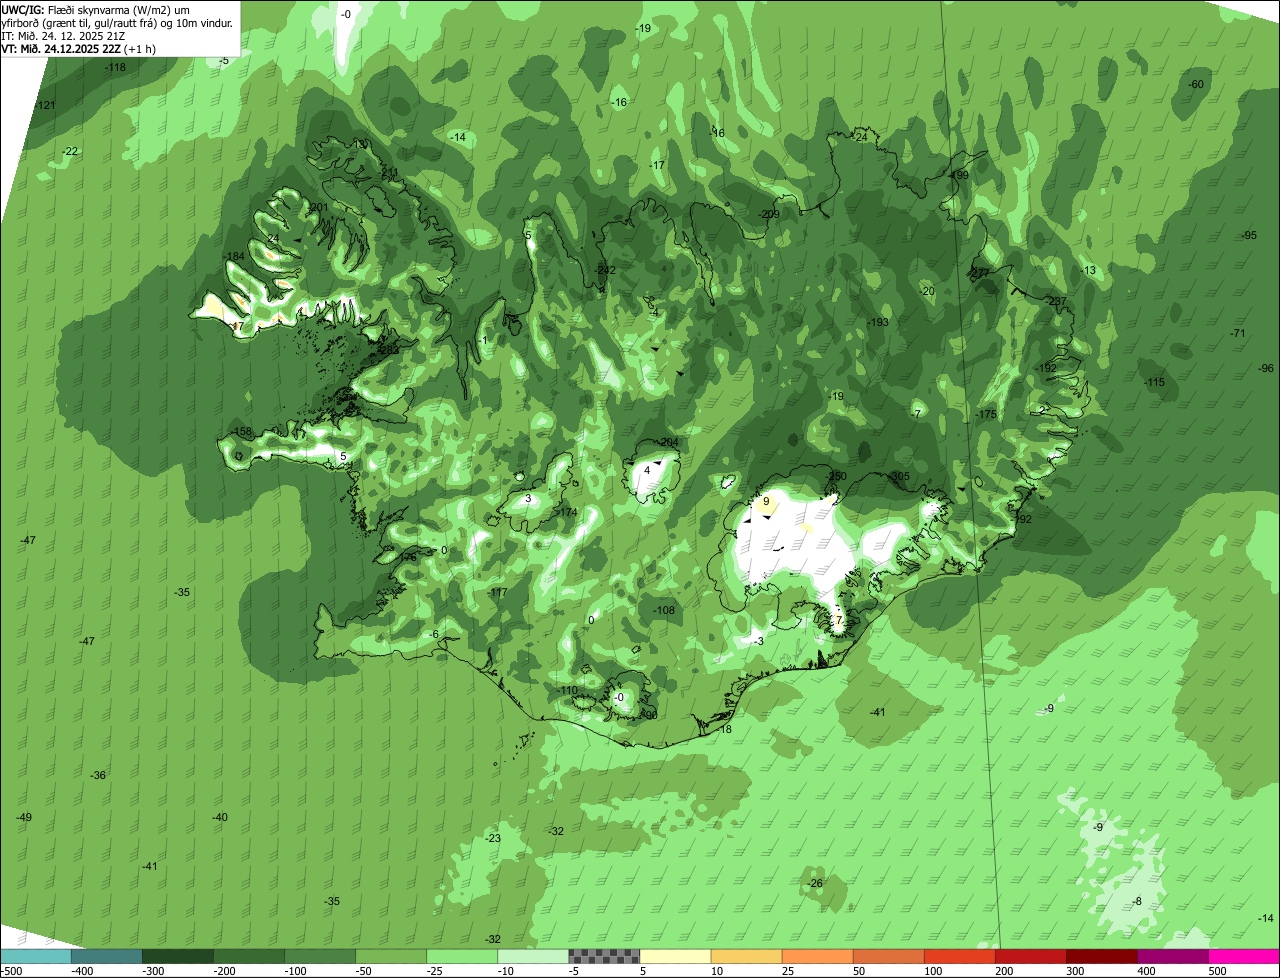Select the magenta swatch above 500
This screenshot has height=978, width=1280.
(1244, 956)
